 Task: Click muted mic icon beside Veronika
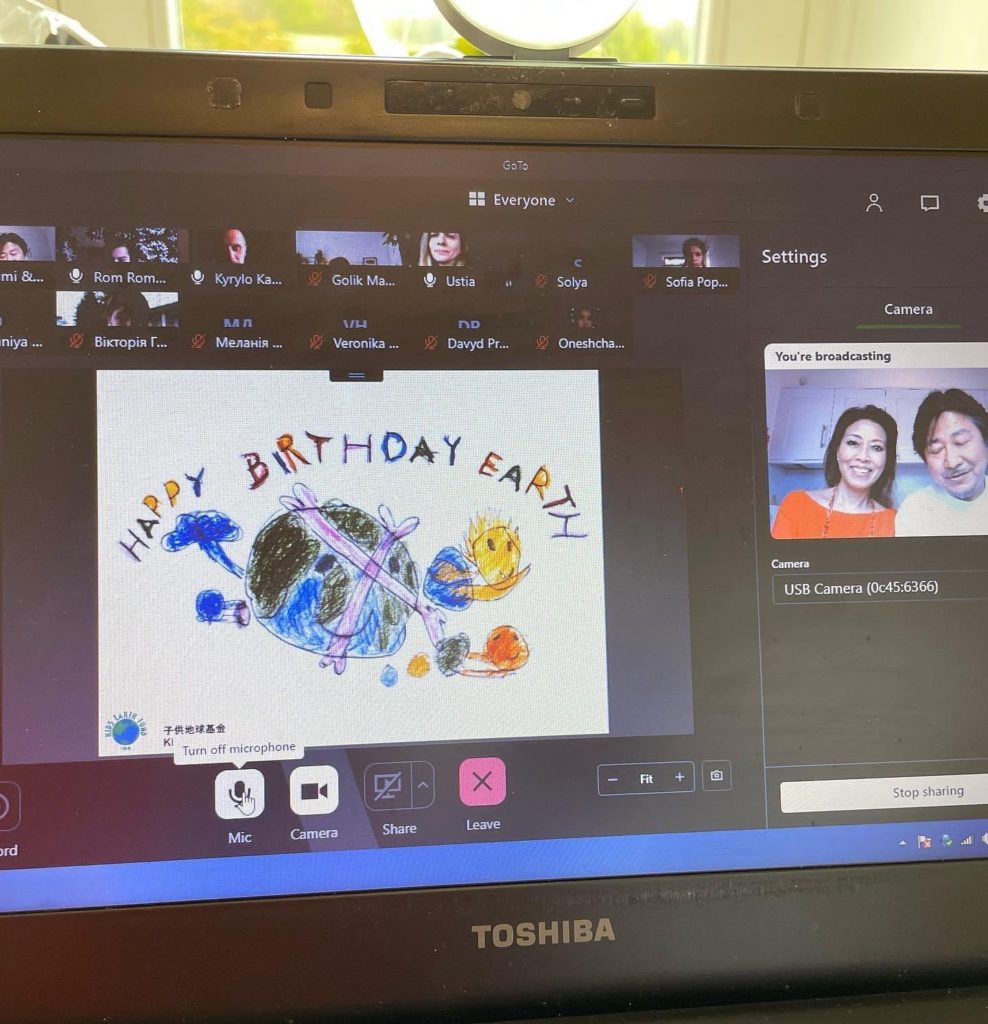pyautogui.click(x=316, y=342)
